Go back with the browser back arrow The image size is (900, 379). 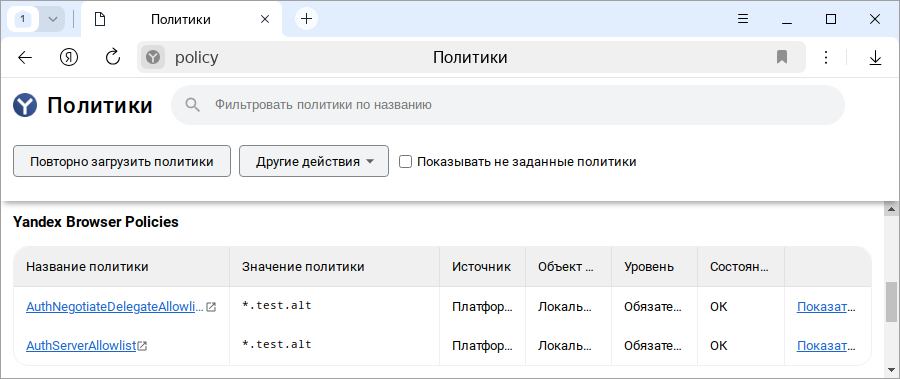(25, 57)
